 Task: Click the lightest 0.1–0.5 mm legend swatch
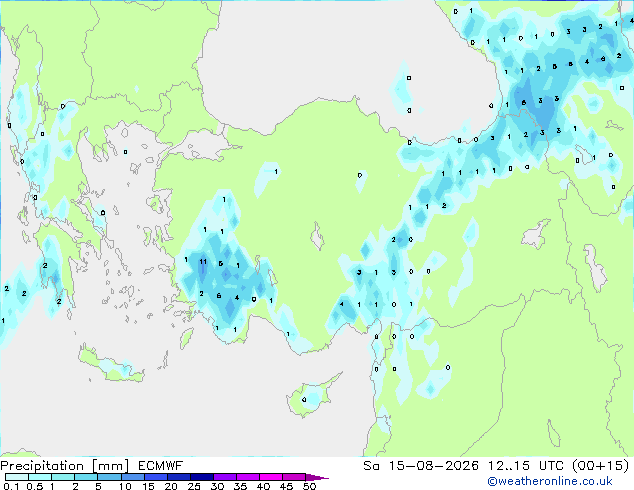(x=17, y=477)
